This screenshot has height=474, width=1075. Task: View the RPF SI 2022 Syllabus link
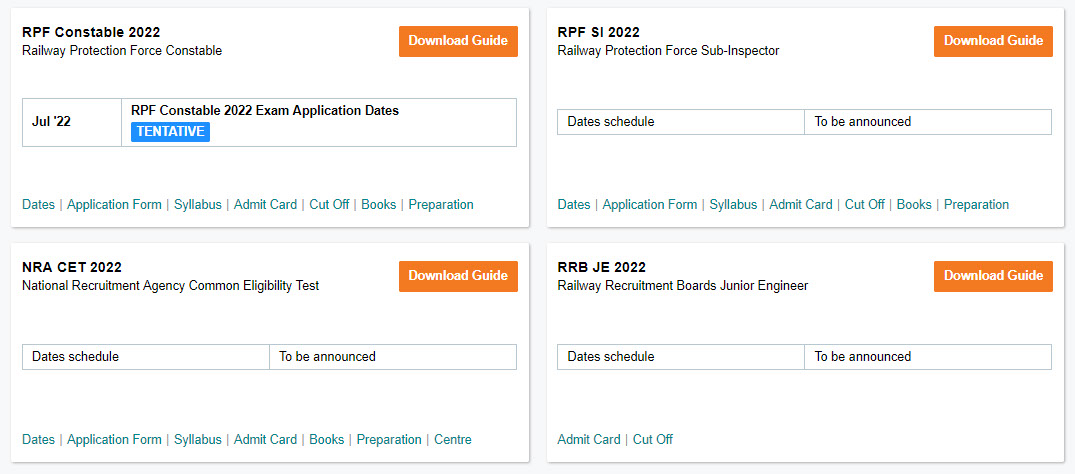(x=733, y=205)
